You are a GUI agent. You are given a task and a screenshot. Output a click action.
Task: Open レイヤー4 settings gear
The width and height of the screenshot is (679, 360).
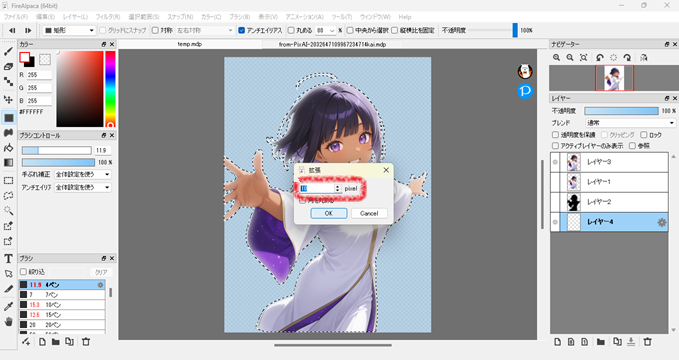point(661,222)
